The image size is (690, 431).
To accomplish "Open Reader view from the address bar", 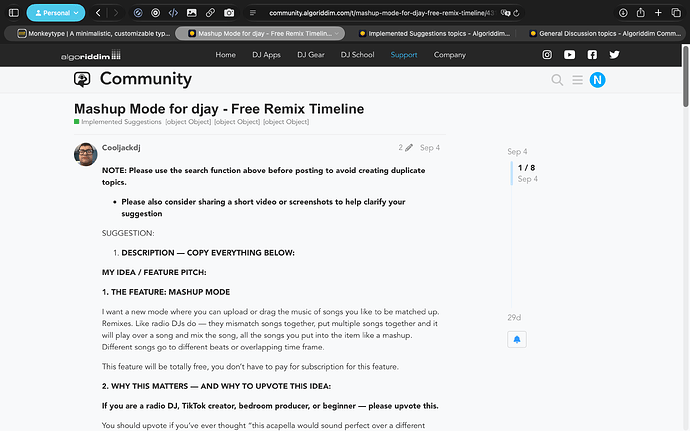I will [x=253, y=13].
